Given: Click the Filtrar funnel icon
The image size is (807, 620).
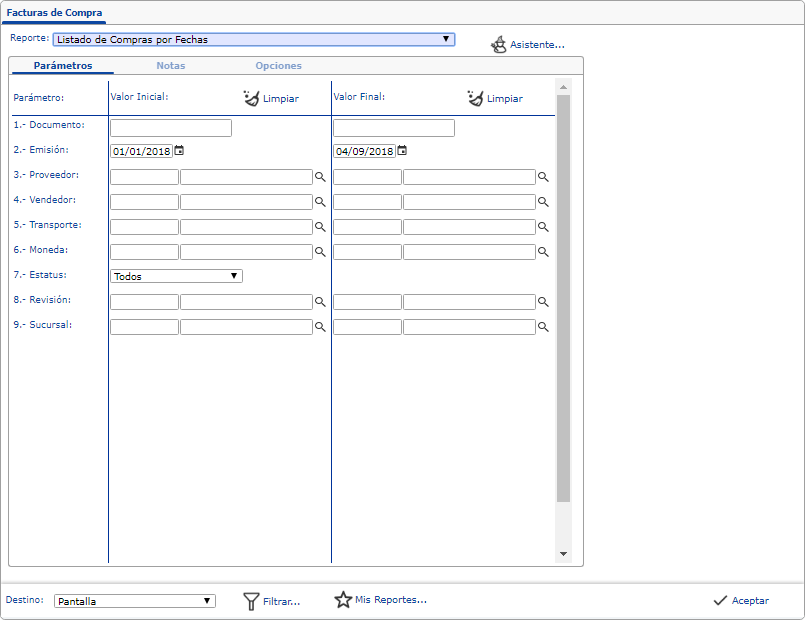Looking at the screenshot, I should (x=252, y=601).
